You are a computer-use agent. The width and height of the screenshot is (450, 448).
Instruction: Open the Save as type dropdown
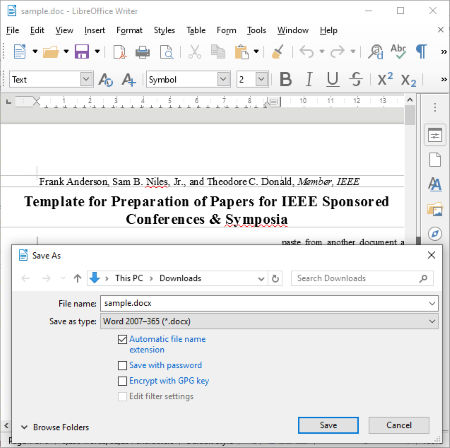coord(432,321)
